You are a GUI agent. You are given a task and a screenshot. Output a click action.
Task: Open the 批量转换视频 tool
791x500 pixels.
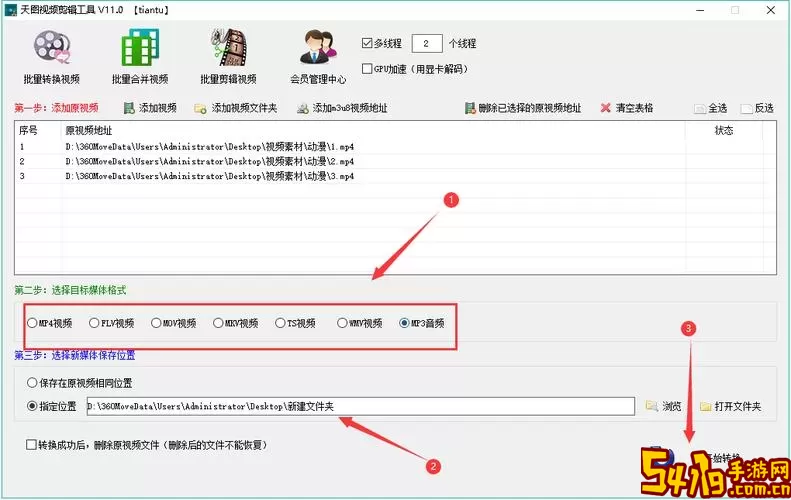(51, 57)
